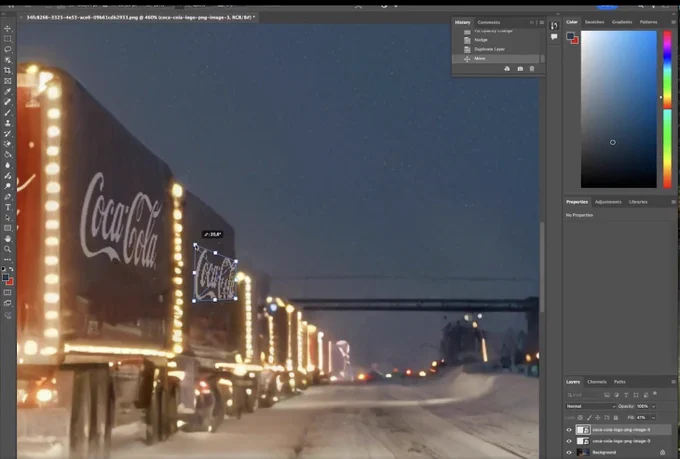680x459 pixels.
Task: Select the Horizontal Type tool
Action: coord(8,207)
